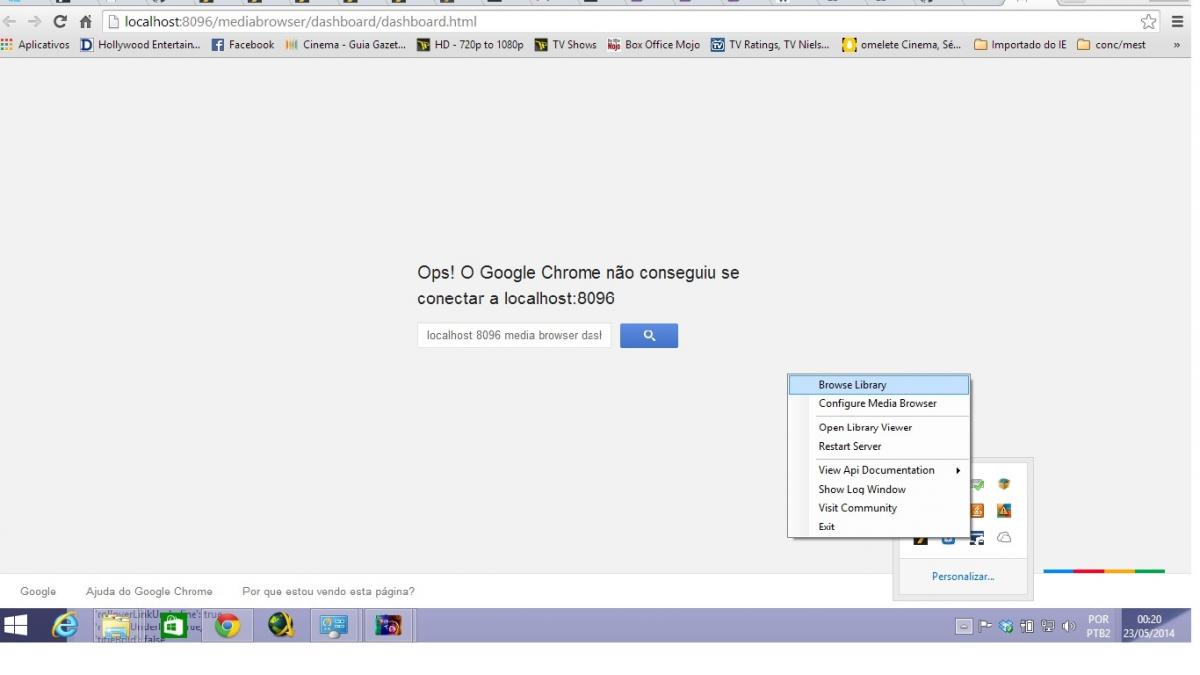Expand the bookmarks bar overflow chevron

1176,45
